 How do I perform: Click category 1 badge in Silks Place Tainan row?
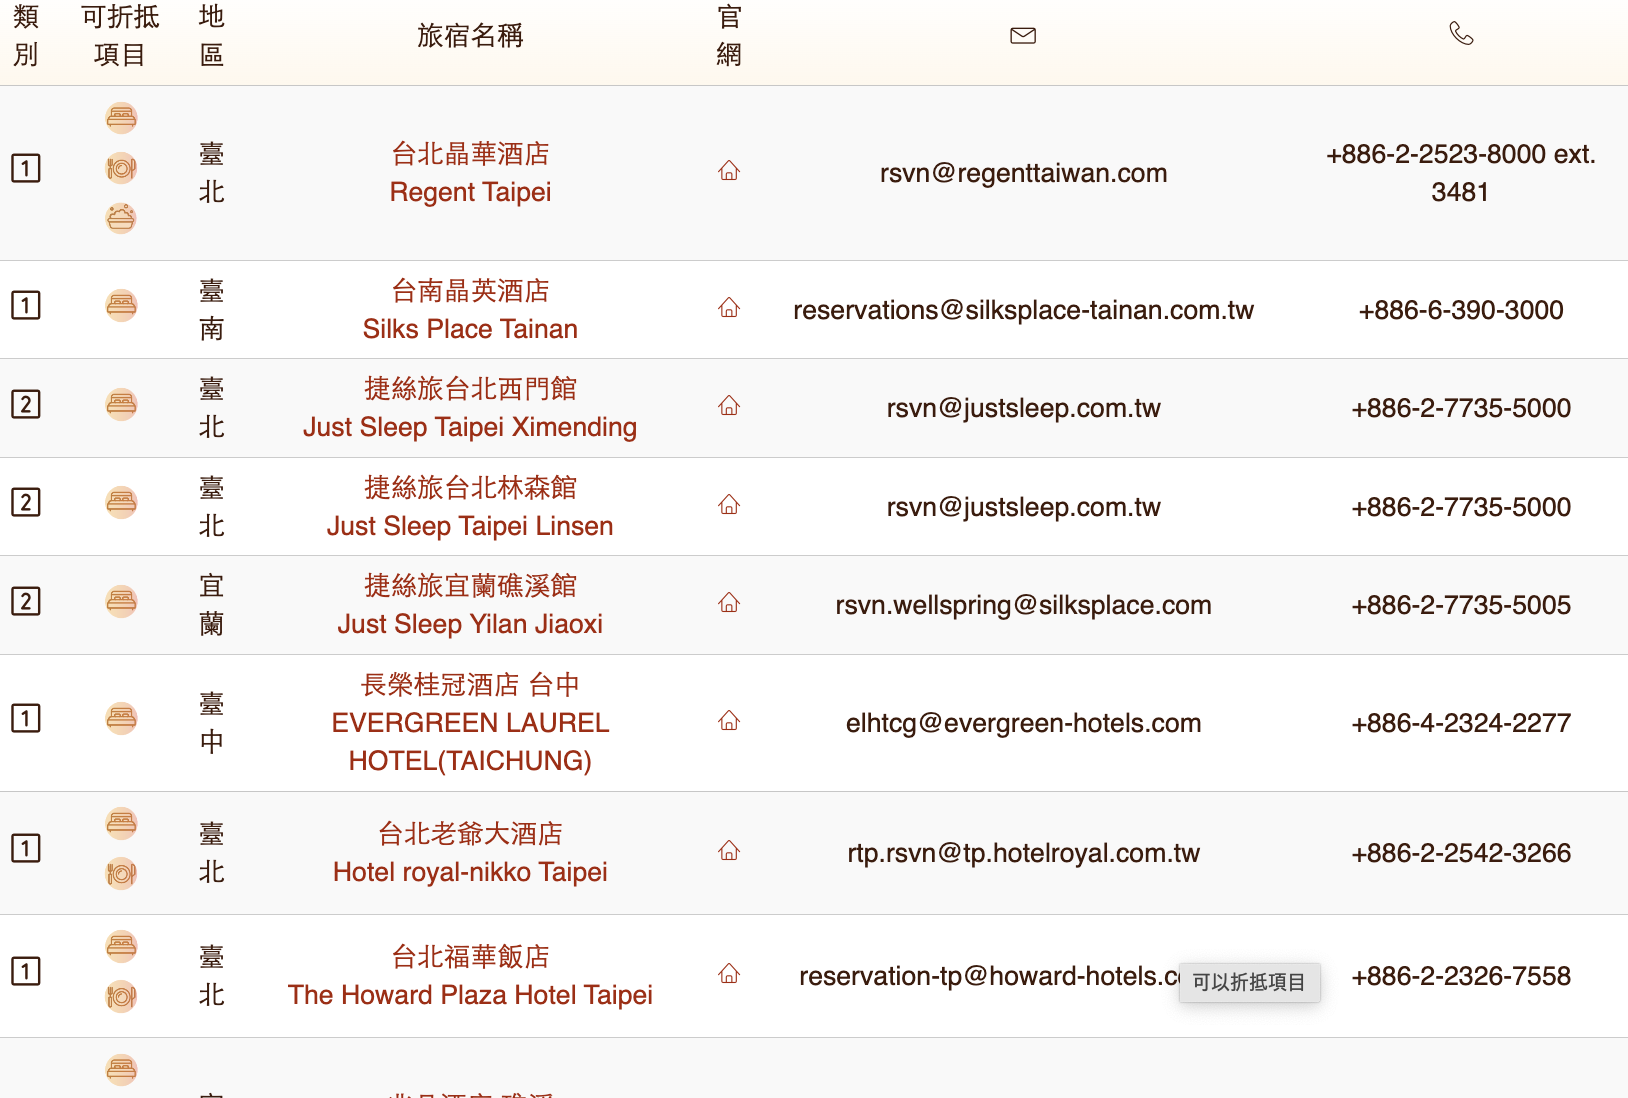[26, 305]
